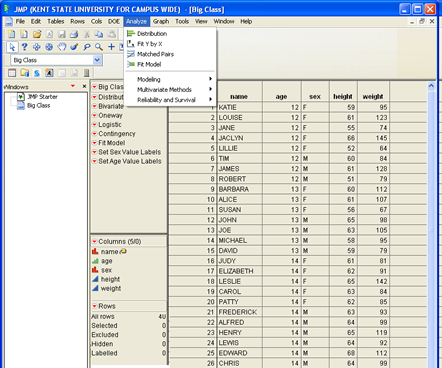The image size is (442, 368).
Task: Click the Selected row count label
Action: pyautogui.click(x=104, y=326)
